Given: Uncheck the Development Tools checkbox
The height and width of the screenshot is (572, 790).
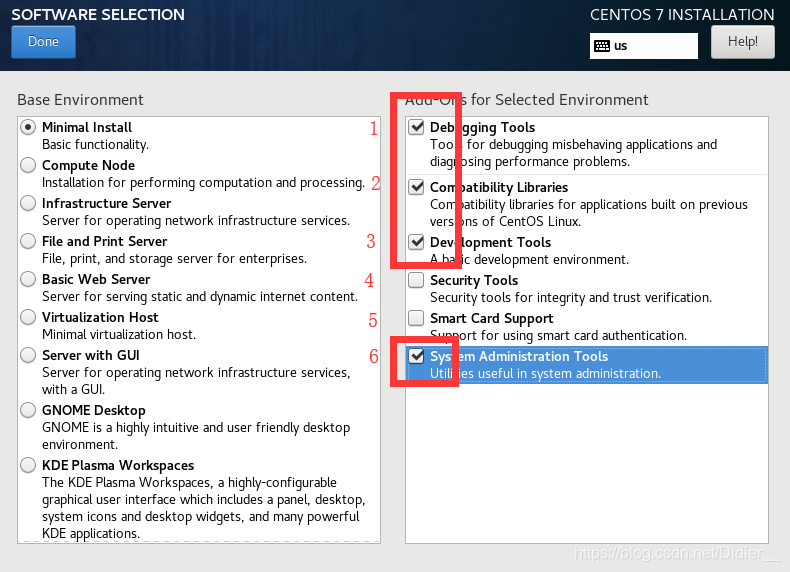Looking at the screenshot, I should [x=416, y=242].
